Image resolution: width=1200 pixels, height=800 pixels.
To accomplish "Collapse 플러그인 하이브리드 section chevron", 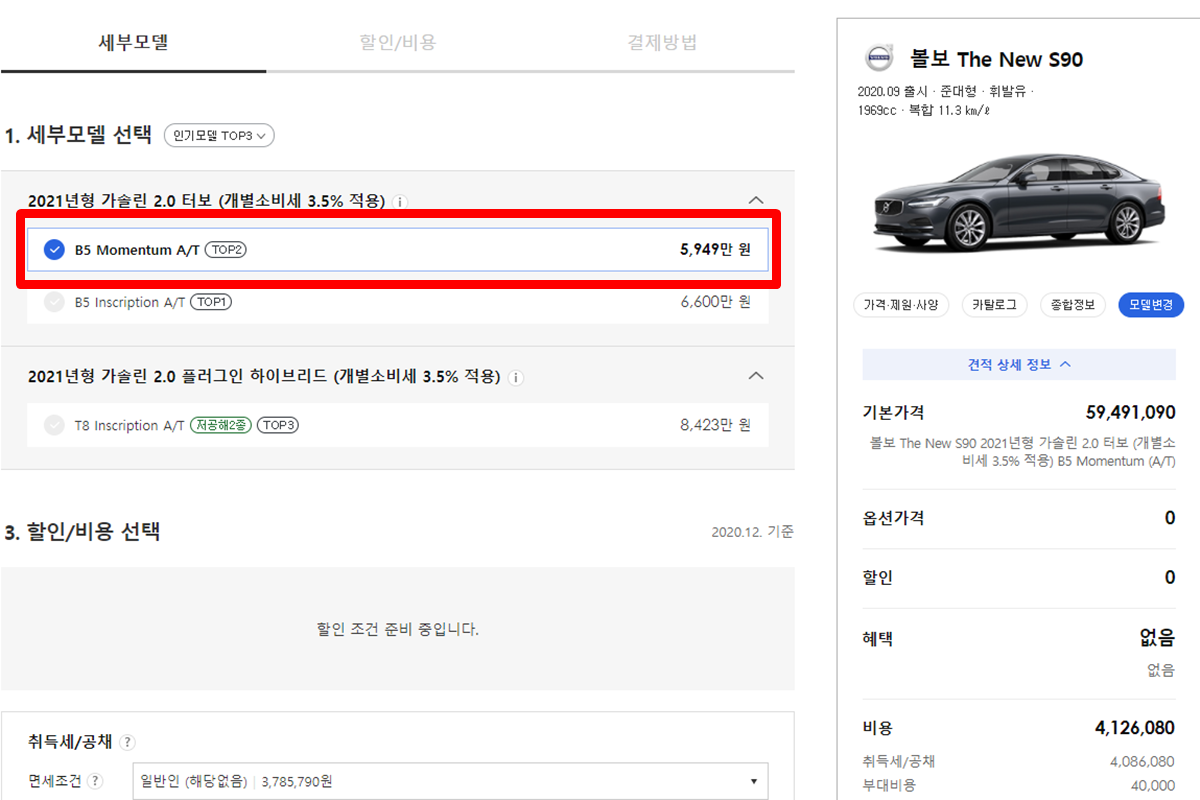I will pos(757,376).
